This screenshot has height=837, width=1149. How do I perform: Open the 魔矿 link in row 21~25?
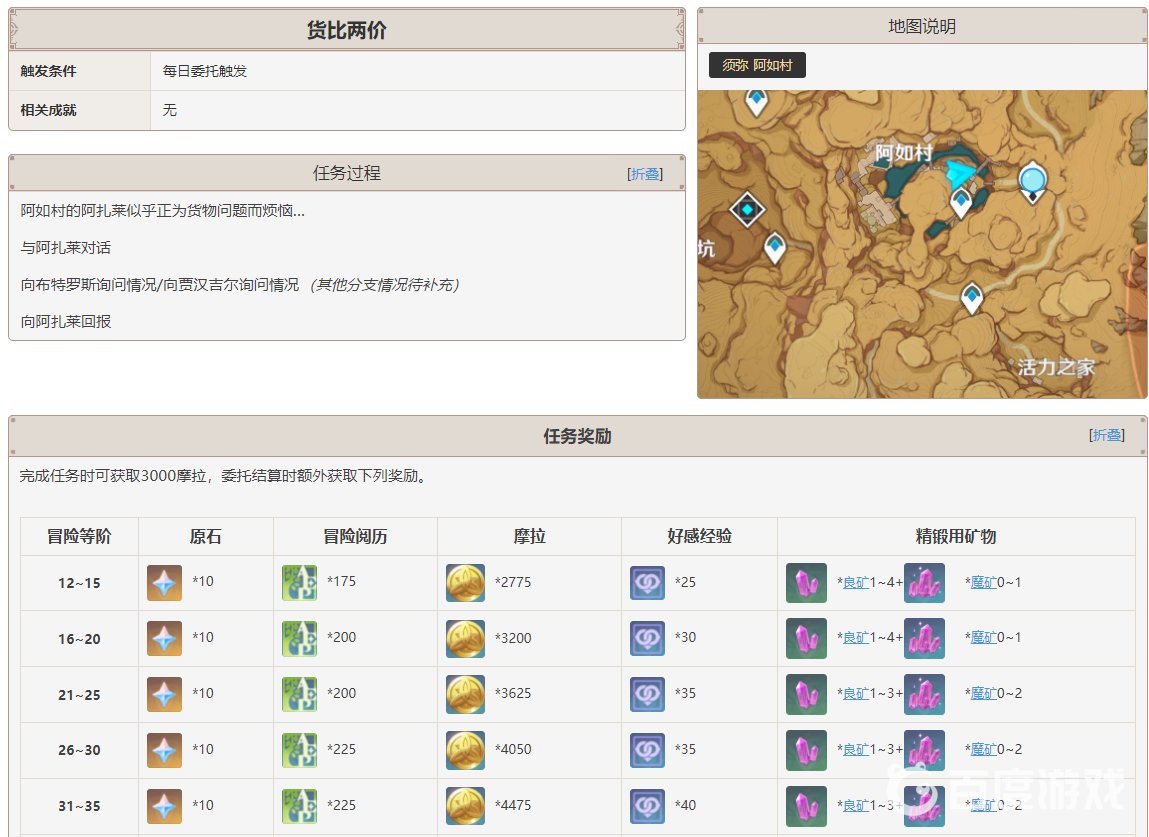coord(983,694)
